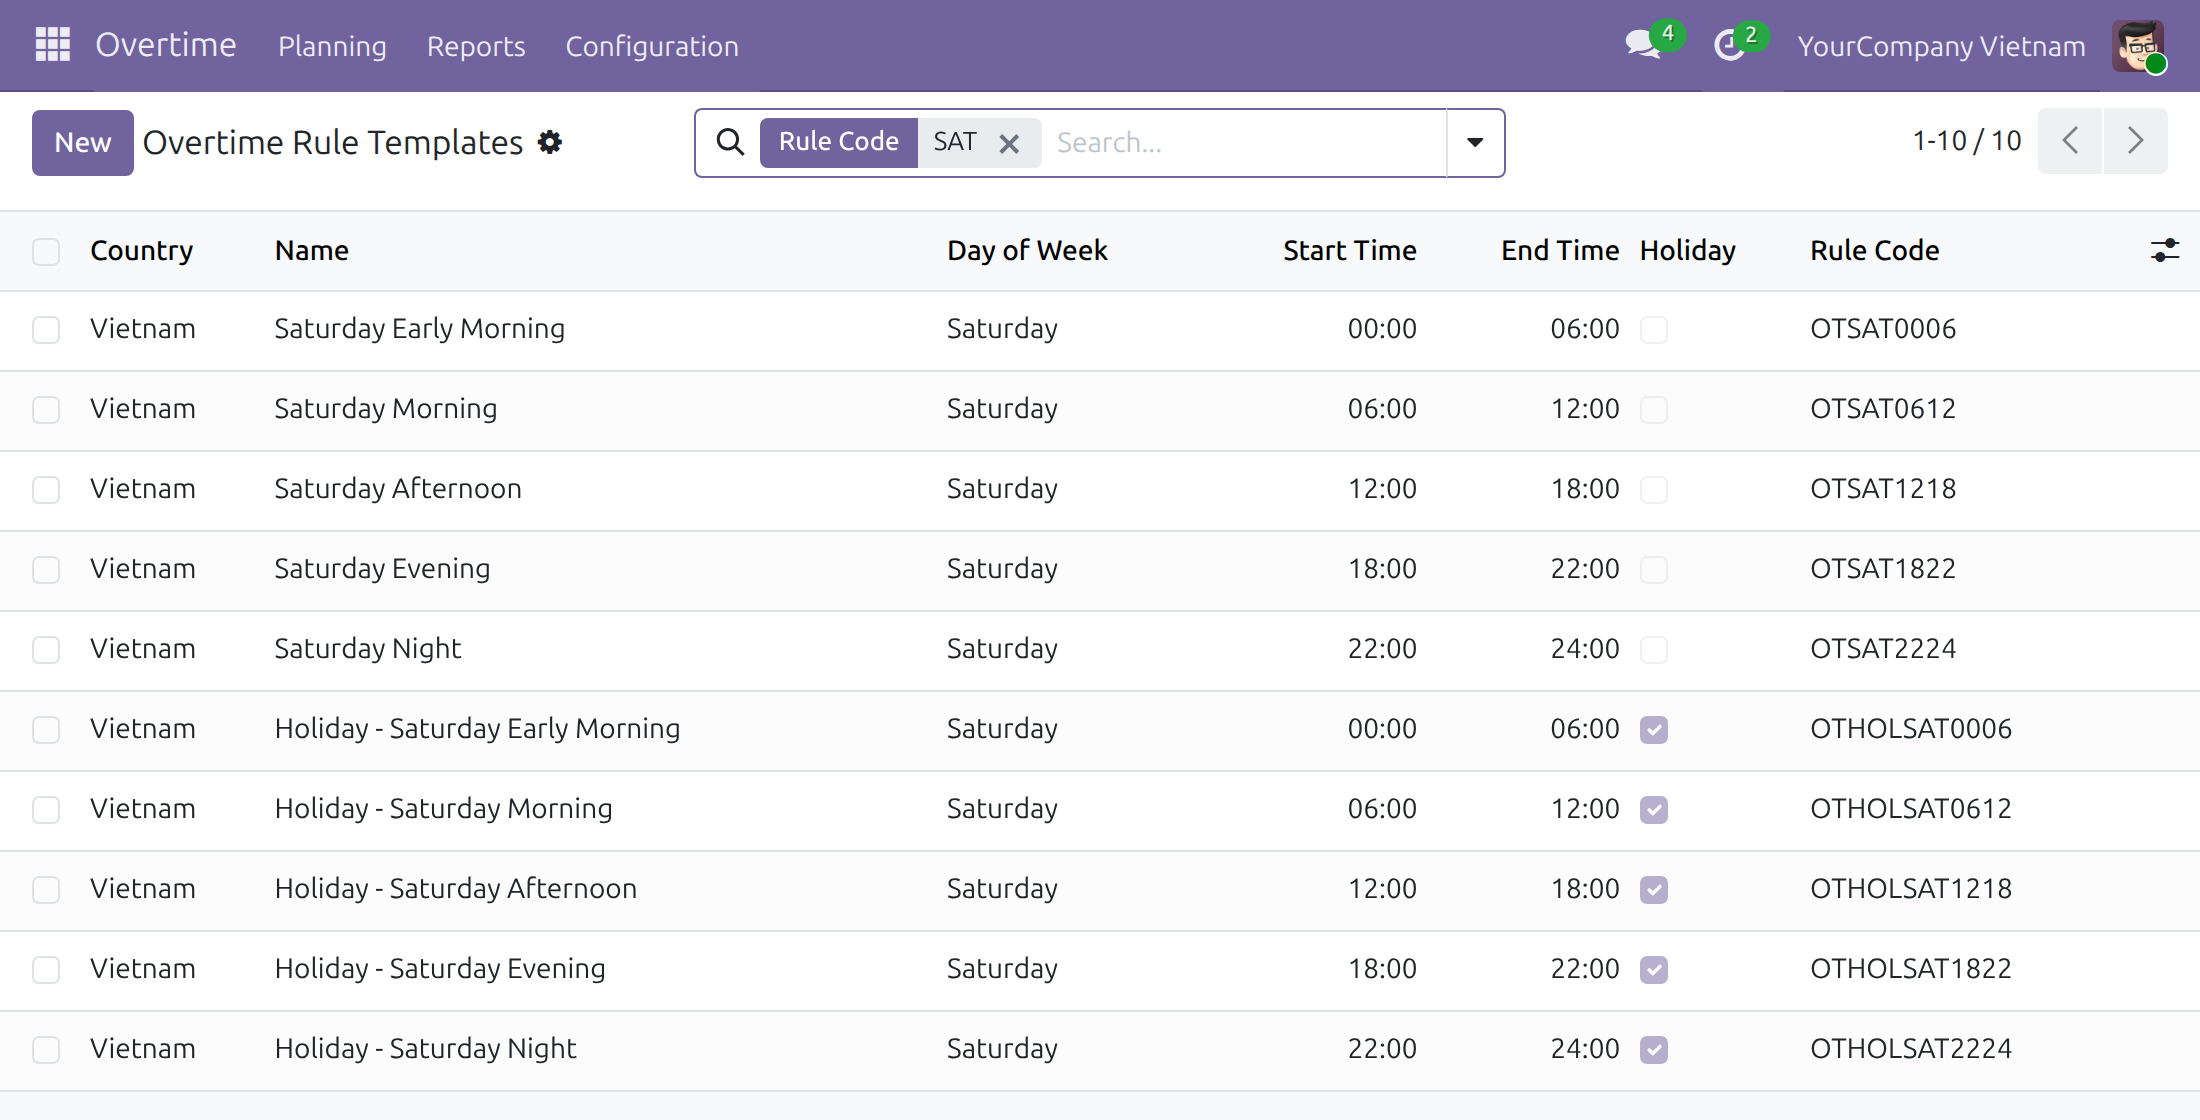Screen dimensions: 2200x1120
Task: Click the Rule Code filter facet label
Action: click(x=838, y=142)
